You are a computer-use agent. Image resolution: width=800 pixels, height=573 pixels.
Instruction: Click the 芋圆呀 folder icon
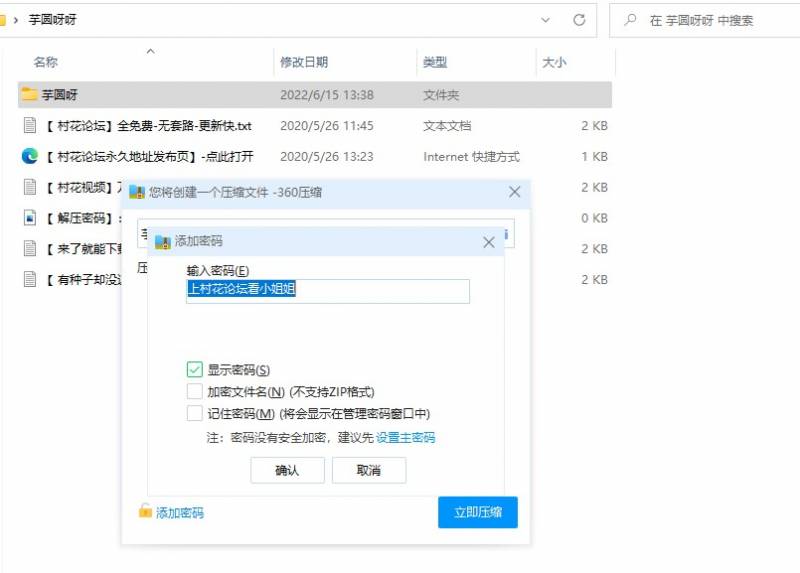(29, 95)
